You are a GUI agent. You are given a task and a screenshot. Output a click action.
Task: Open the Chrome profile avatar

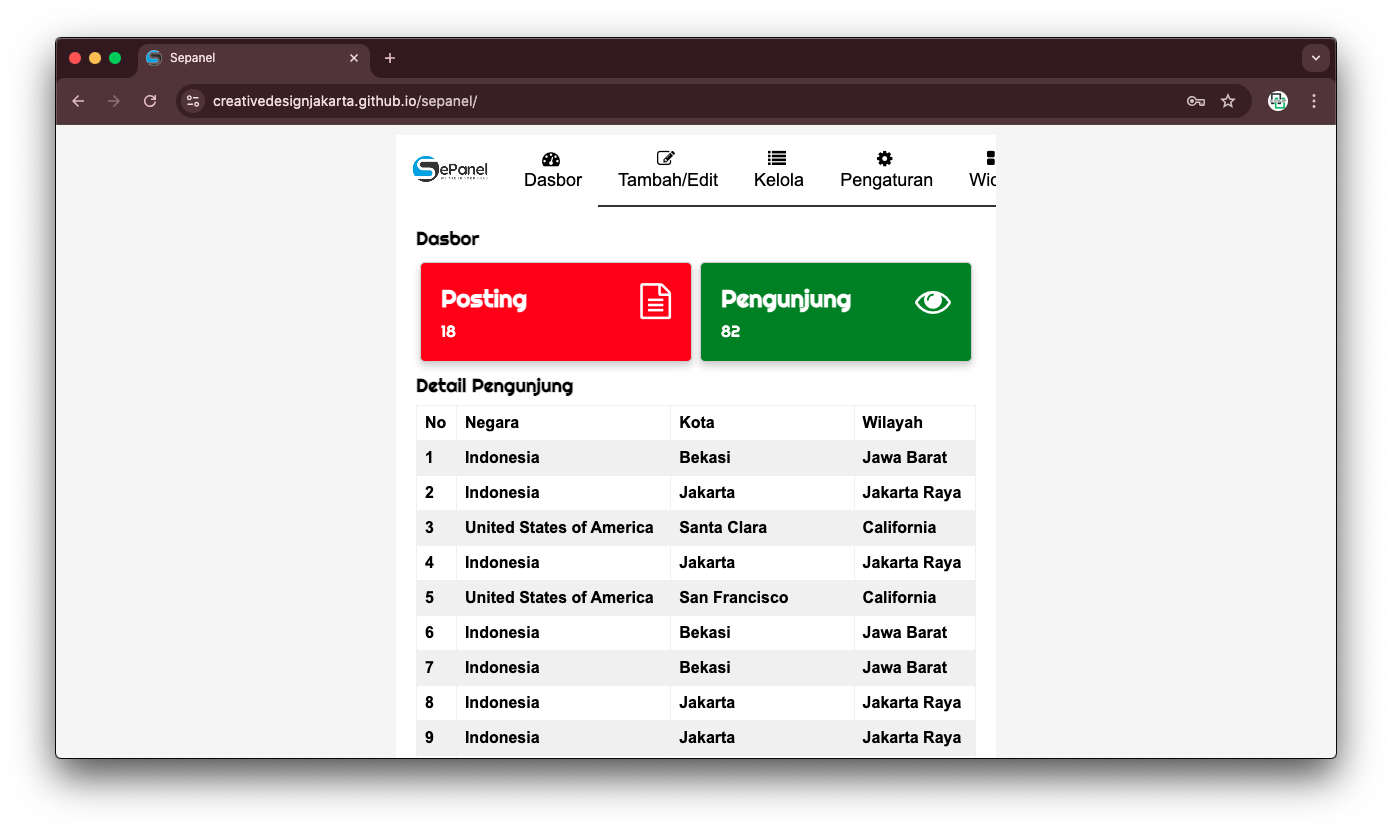(x=1278, y=101)
